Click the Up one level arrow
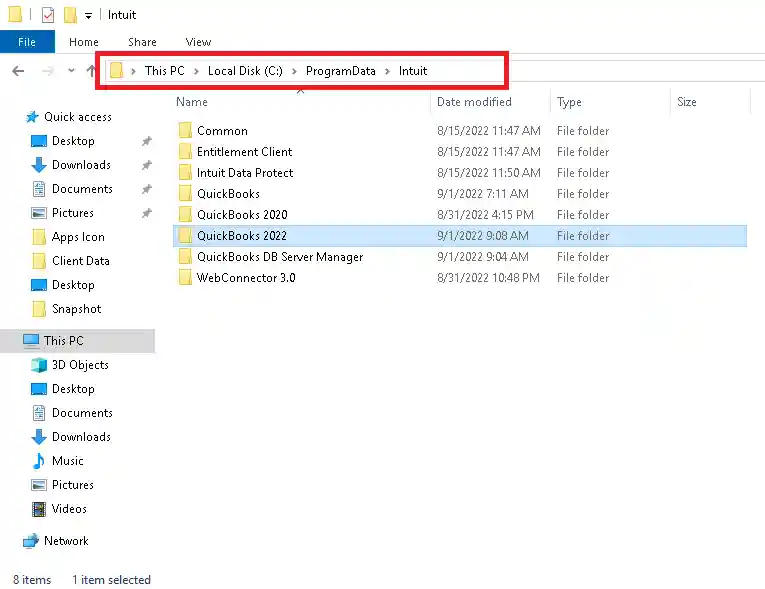This screenshot has width=765, height=589. (x=91, y=71)
